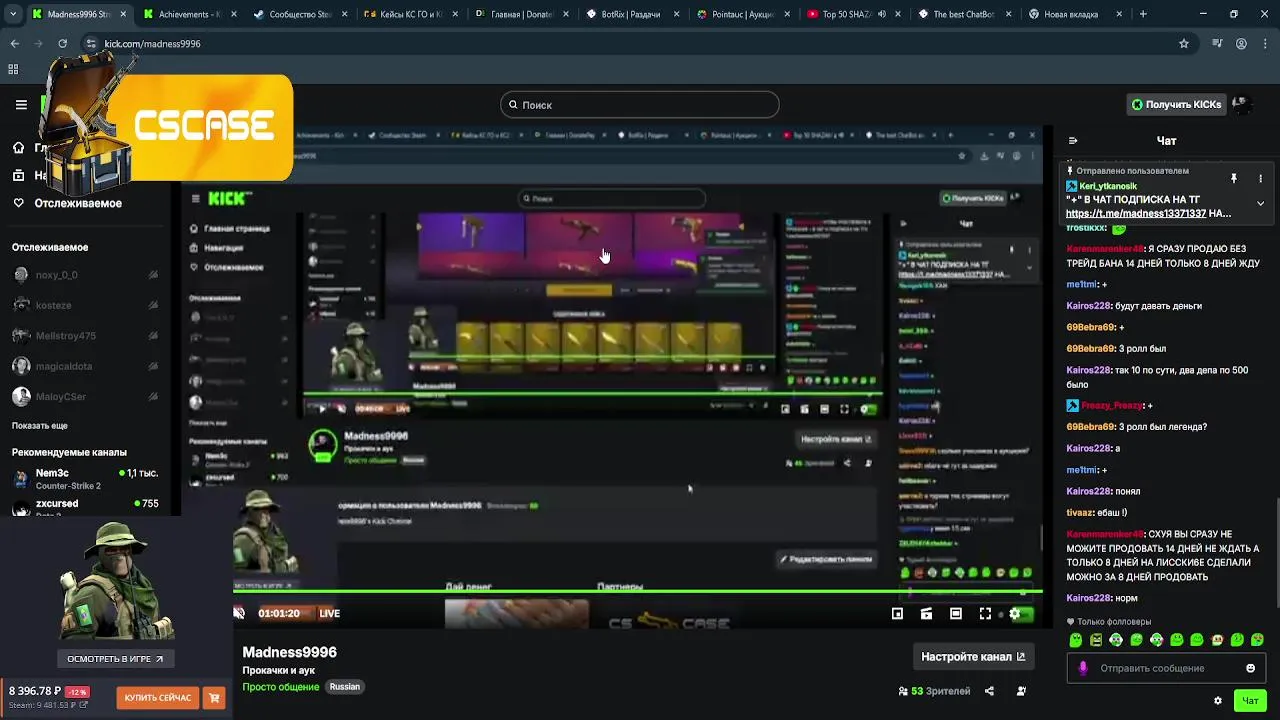1280x720 pixels.
Task: Open Steam price link 9 481.53 in ad
Action: tap(48, 705)
